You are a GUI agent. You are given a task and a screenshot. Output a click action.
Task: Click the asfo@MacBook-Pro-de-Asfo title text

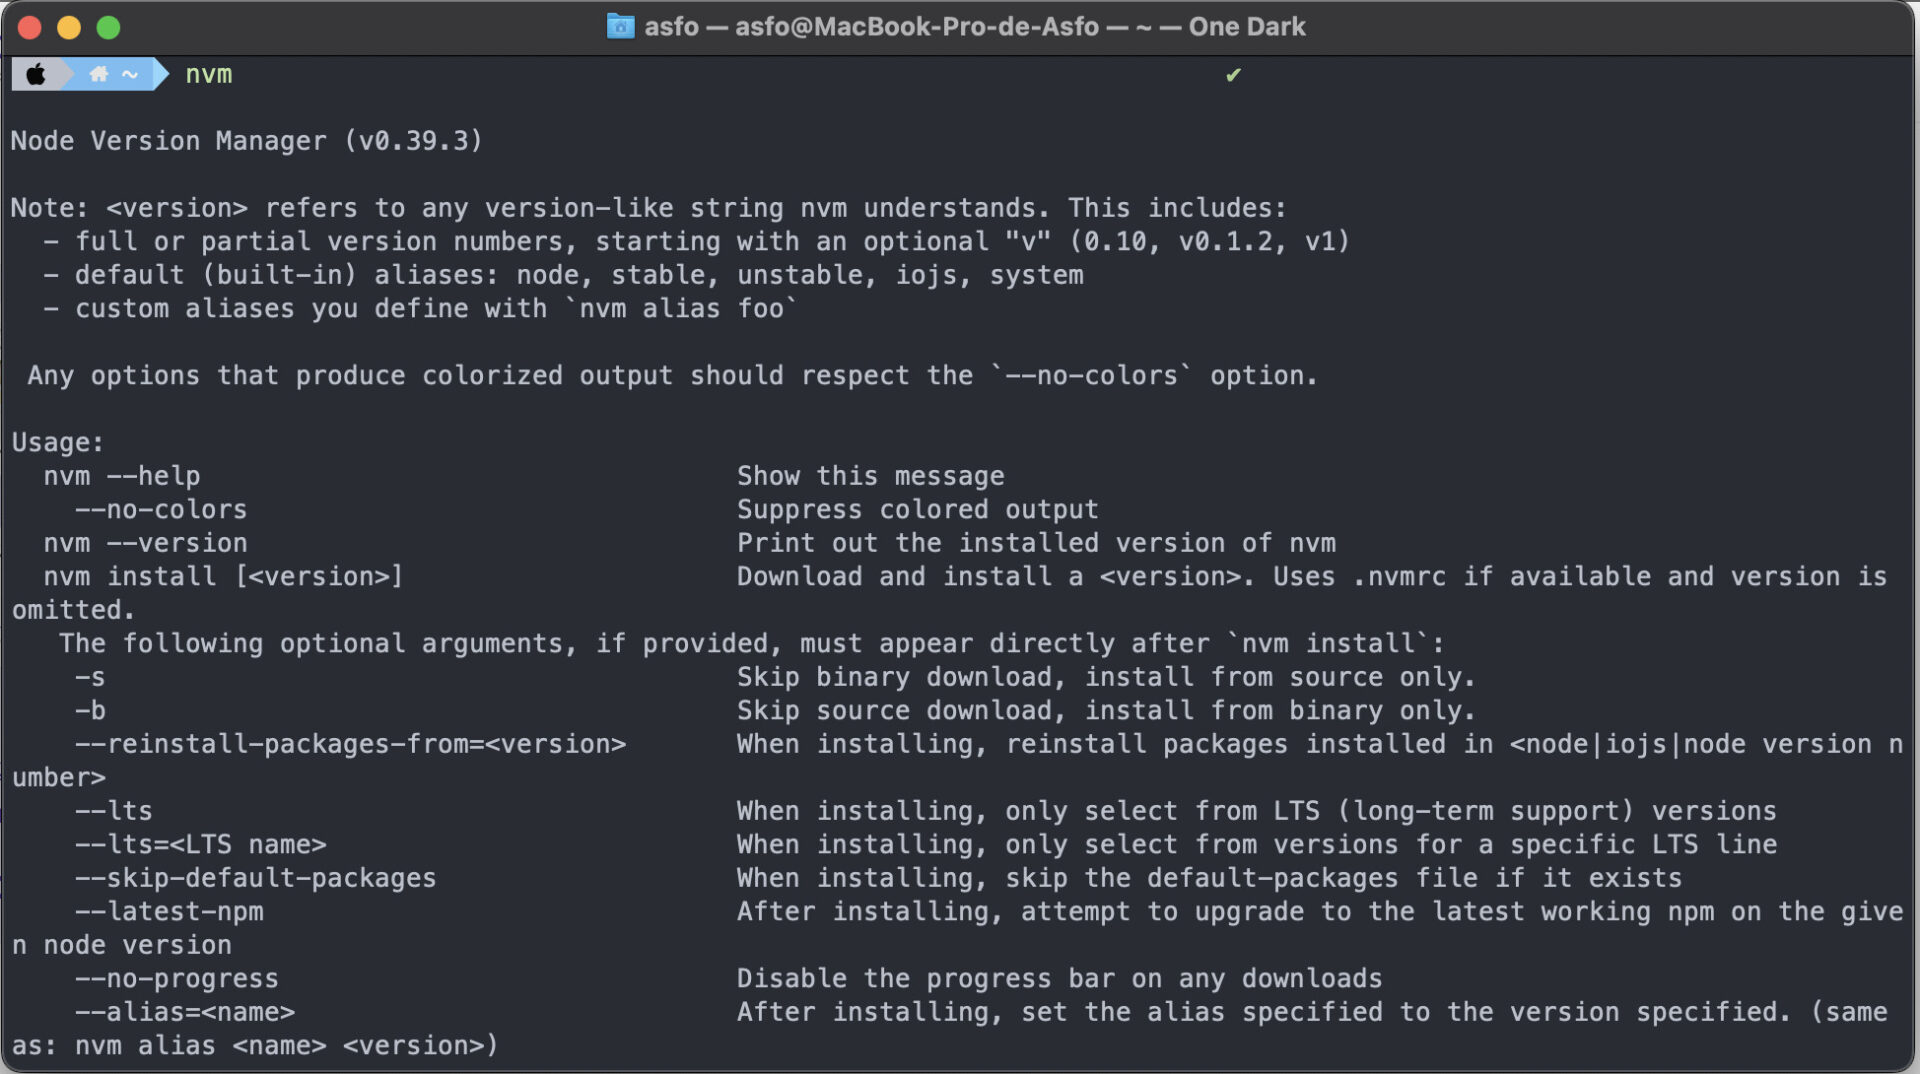point(915,26)
